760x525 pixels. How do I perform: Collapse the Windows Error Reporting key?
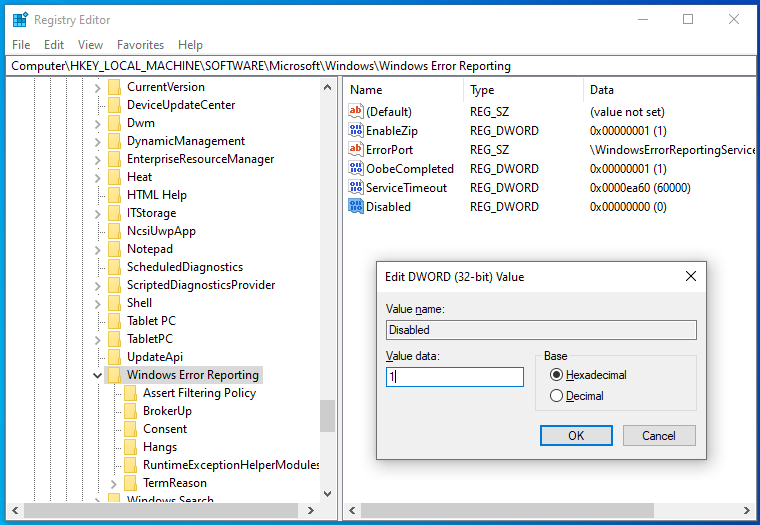97,375
